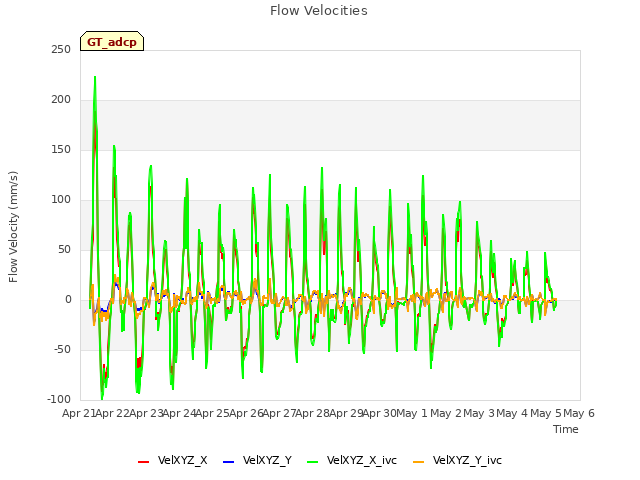Click the May 6 x-axis date label

coord(579,413)
